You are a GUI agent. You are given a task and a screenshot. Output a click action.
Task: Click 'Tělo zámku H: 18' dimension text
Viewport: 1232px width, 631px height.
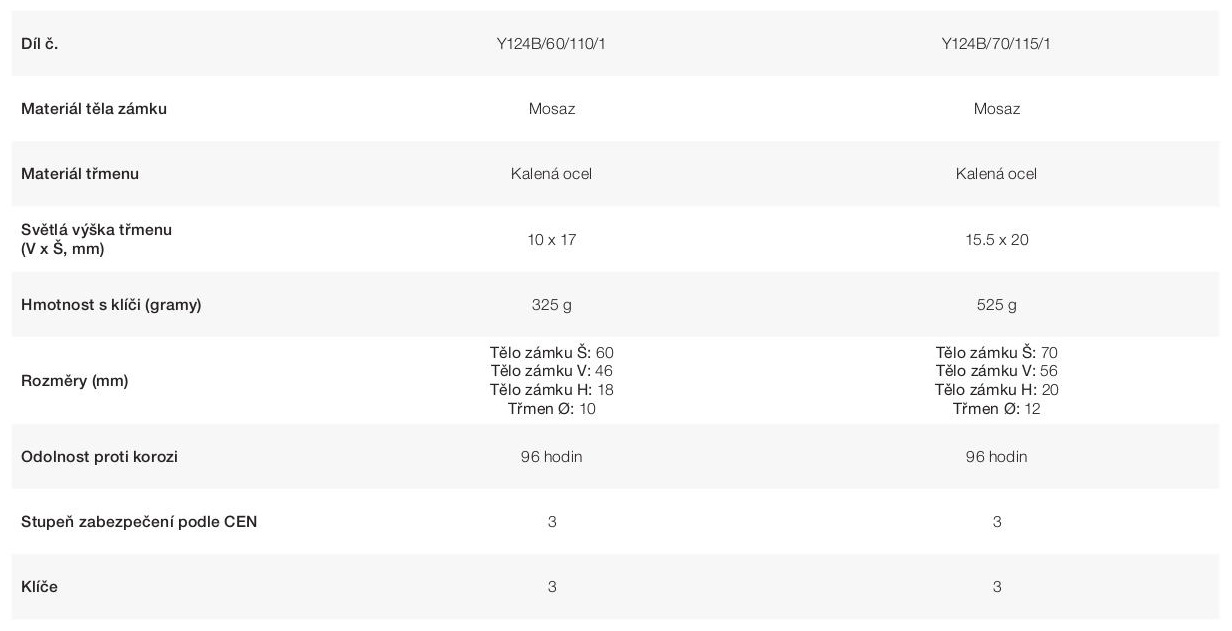pos(551,390)
